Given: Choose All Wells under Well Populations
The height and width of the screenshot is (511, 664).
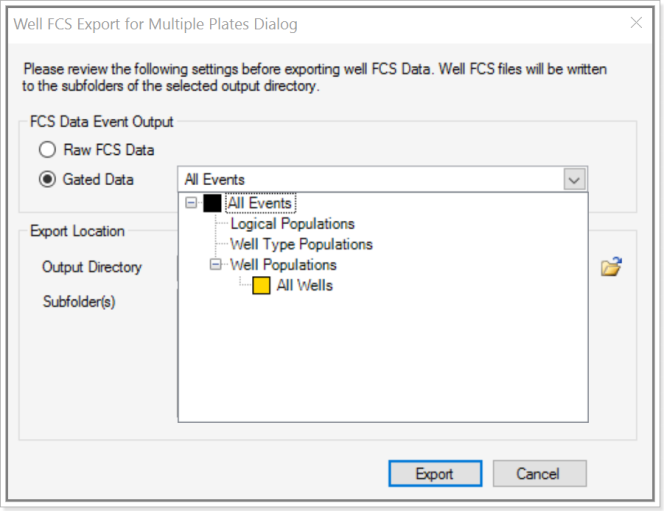Looking at the screenshot, I should (304, 285).
